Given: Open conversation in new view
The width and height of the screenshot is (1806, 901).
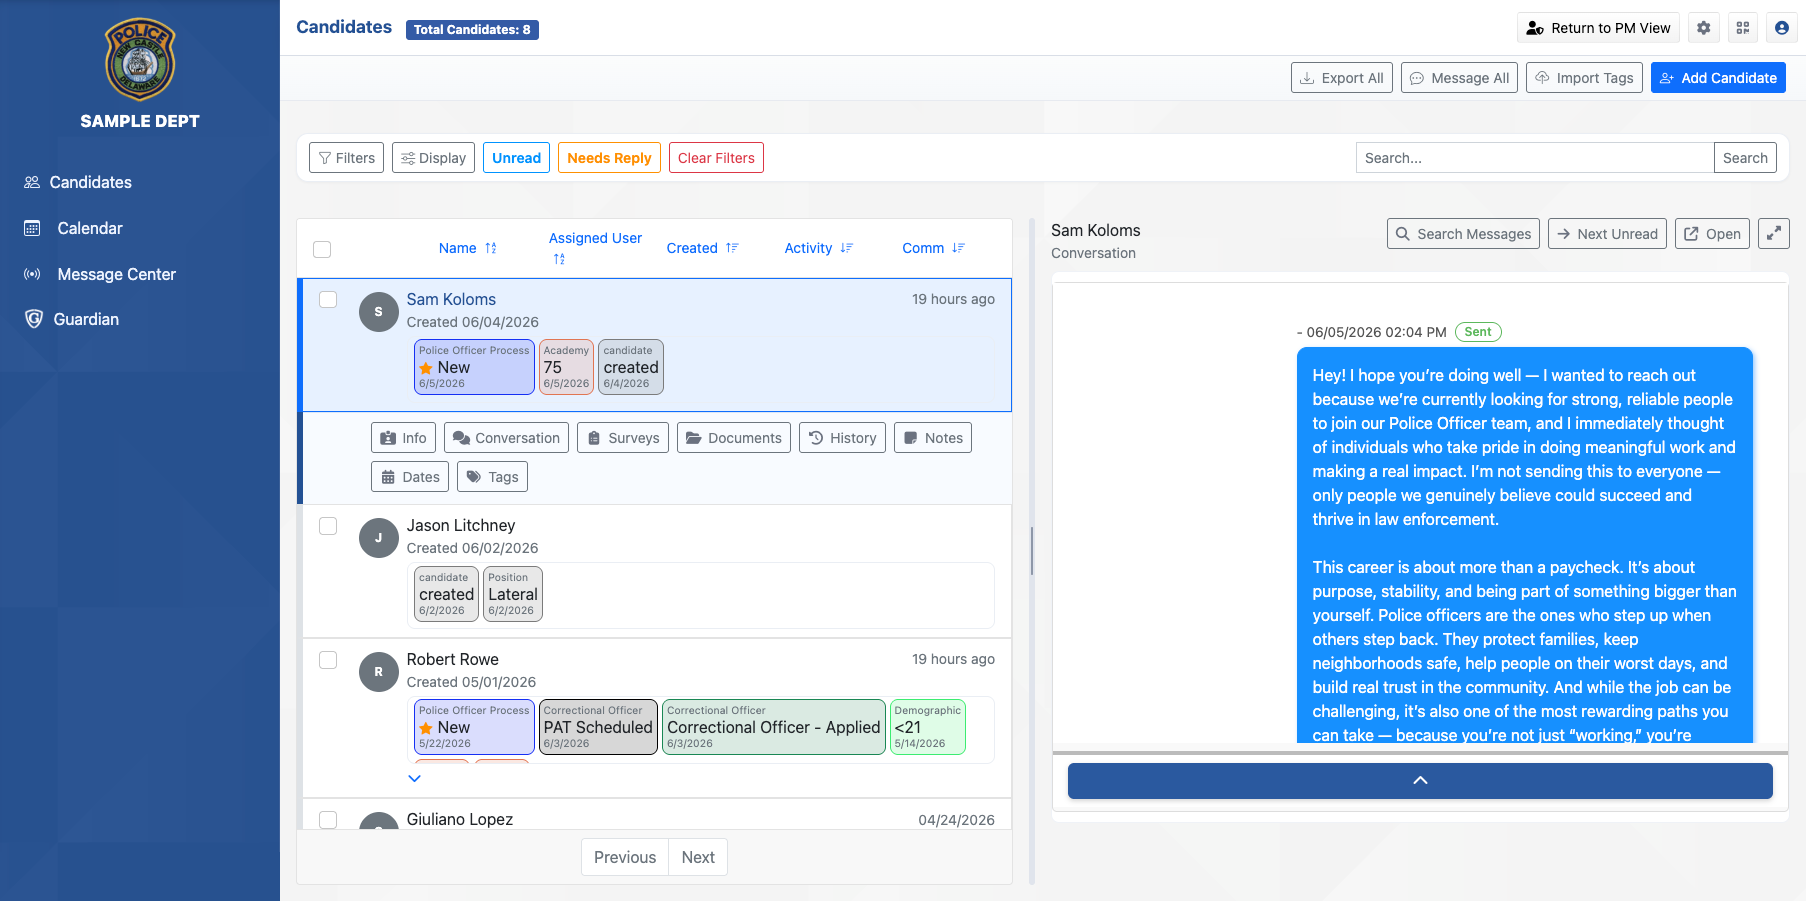Looking at the screenshot, I should pyautogui.click(x=1712, y=233).
